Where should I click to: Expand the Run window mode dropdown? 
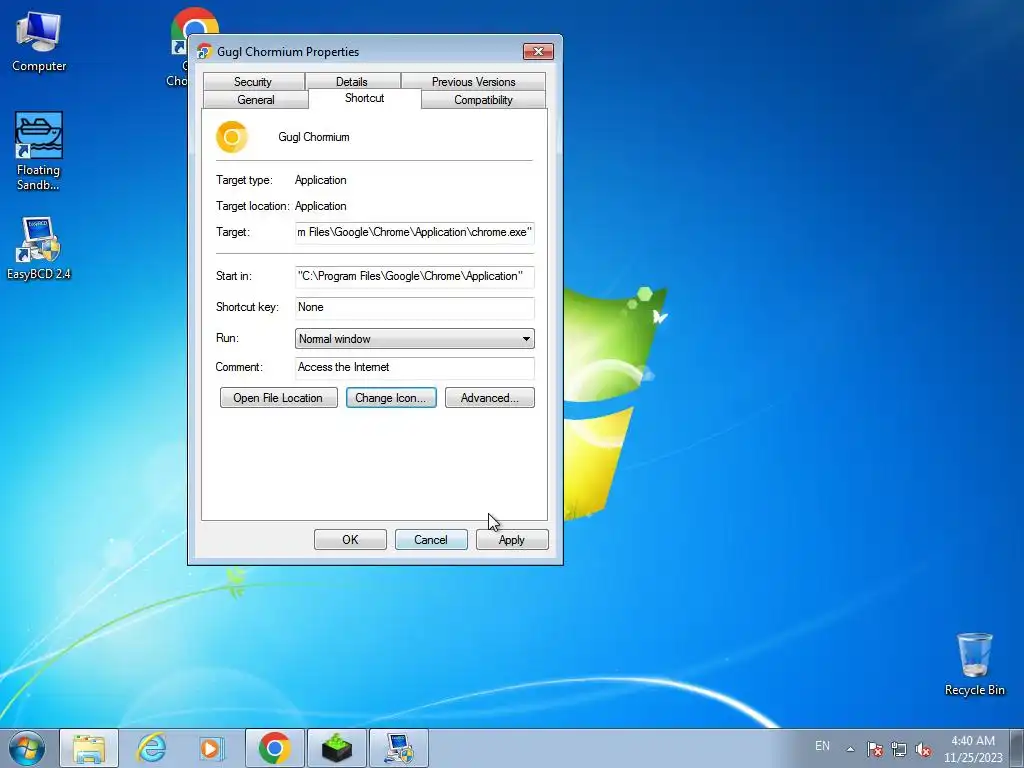pos(415,338)
